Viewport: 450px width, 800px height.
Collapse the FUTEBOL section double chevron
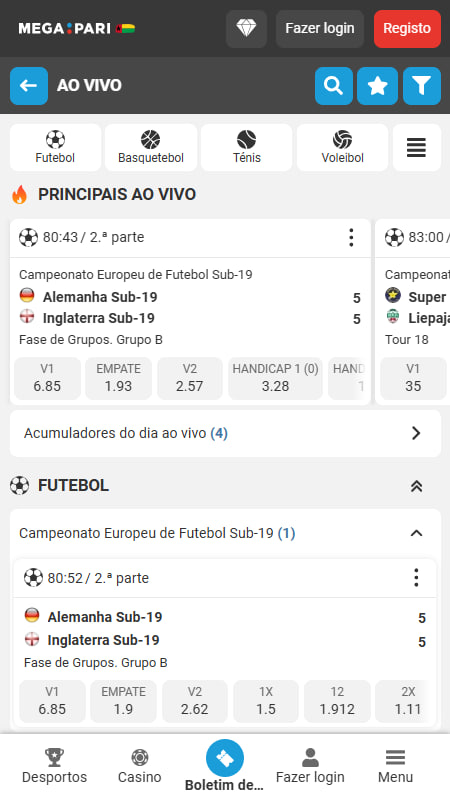(416, 486)
